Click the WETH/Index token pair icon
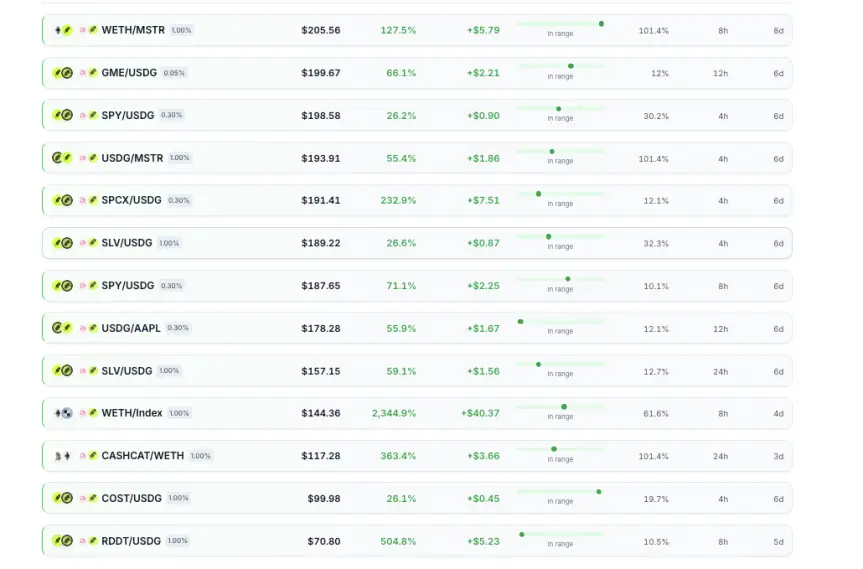 click(x=63, y=413)
